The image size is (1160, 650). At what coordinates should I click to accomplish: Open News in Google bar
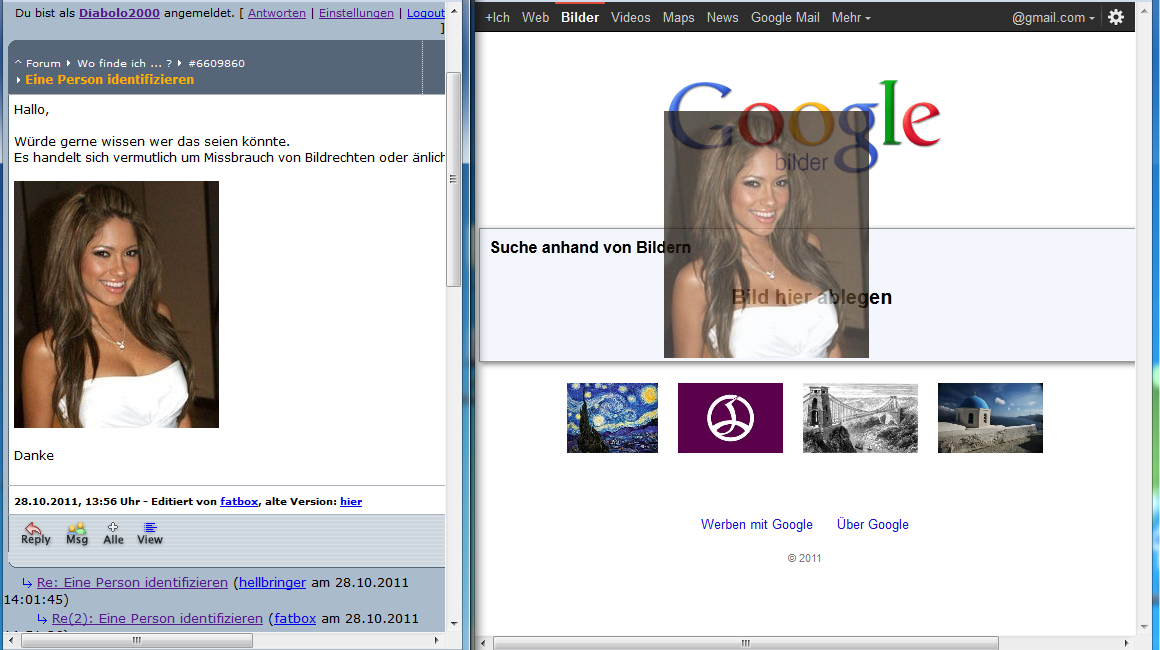click(x=722, y=17)
